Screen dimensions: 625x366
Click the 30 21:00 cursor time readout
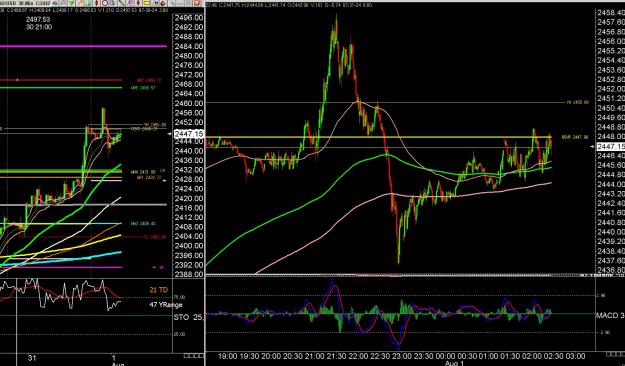pos(39,27)
